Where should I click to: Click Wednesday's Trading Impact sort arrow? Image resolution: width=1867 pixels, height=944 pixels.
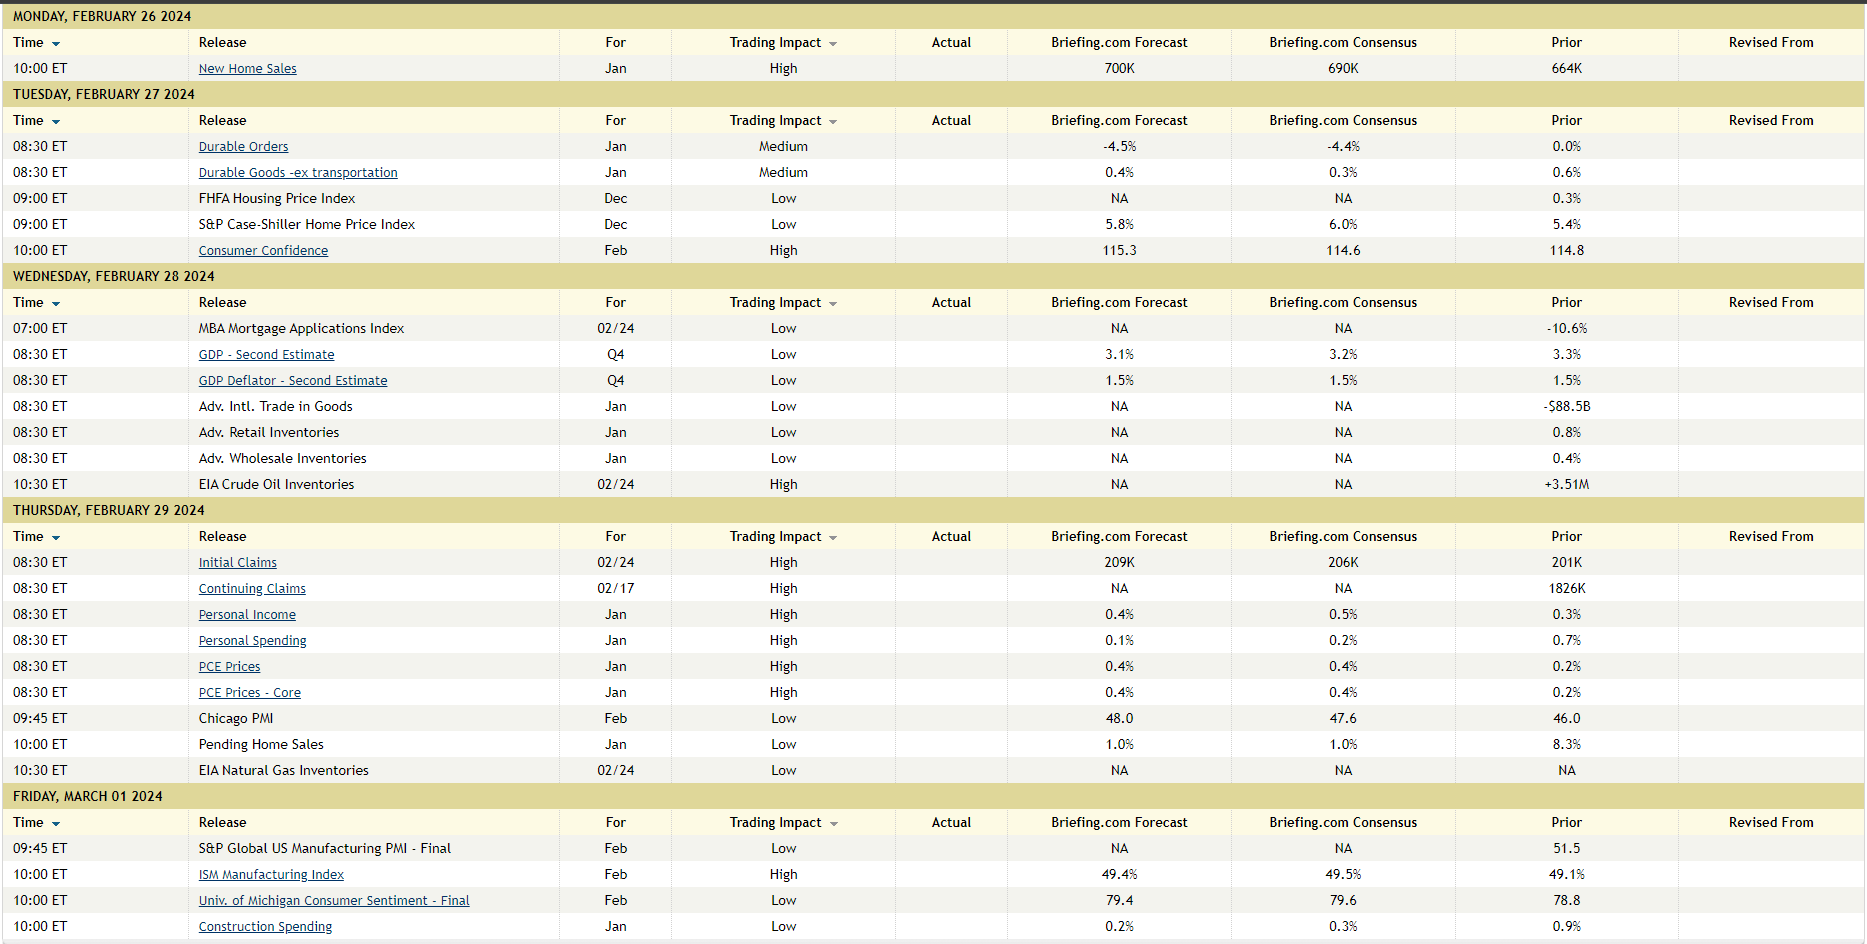[833, 304]
